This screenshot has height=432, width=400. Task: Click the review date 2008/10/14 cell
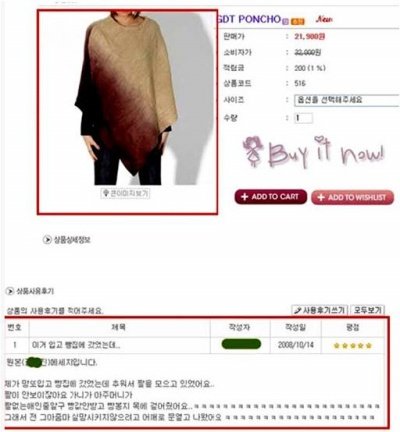[296, 345]
